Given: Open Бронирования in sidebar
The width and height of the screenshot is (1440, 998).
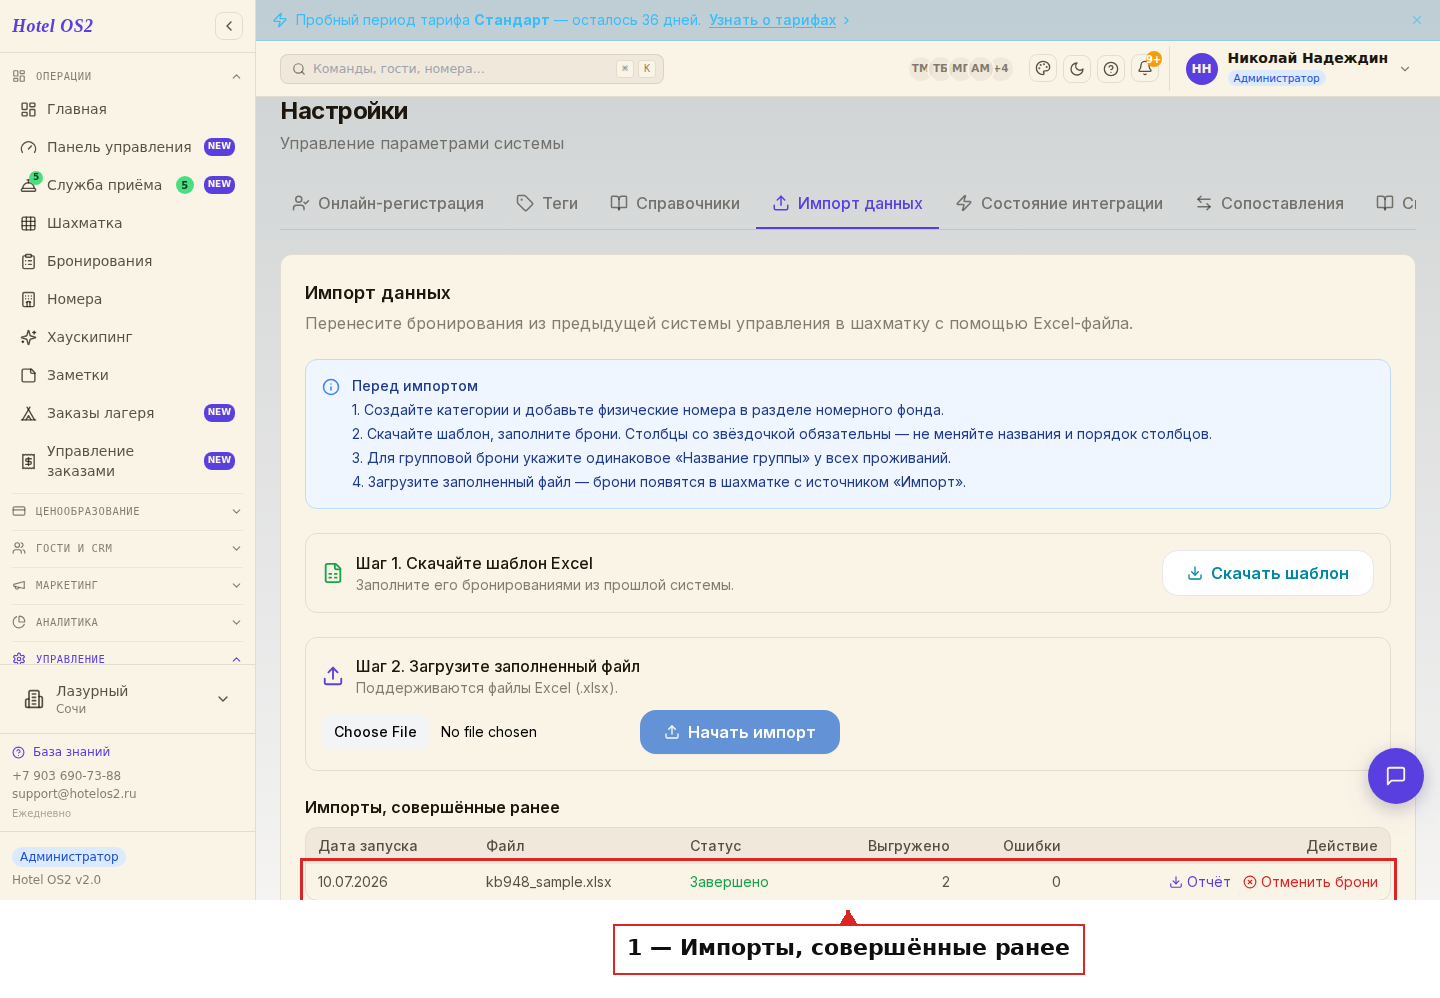Looking at the screenshot, I should (127, 261).
